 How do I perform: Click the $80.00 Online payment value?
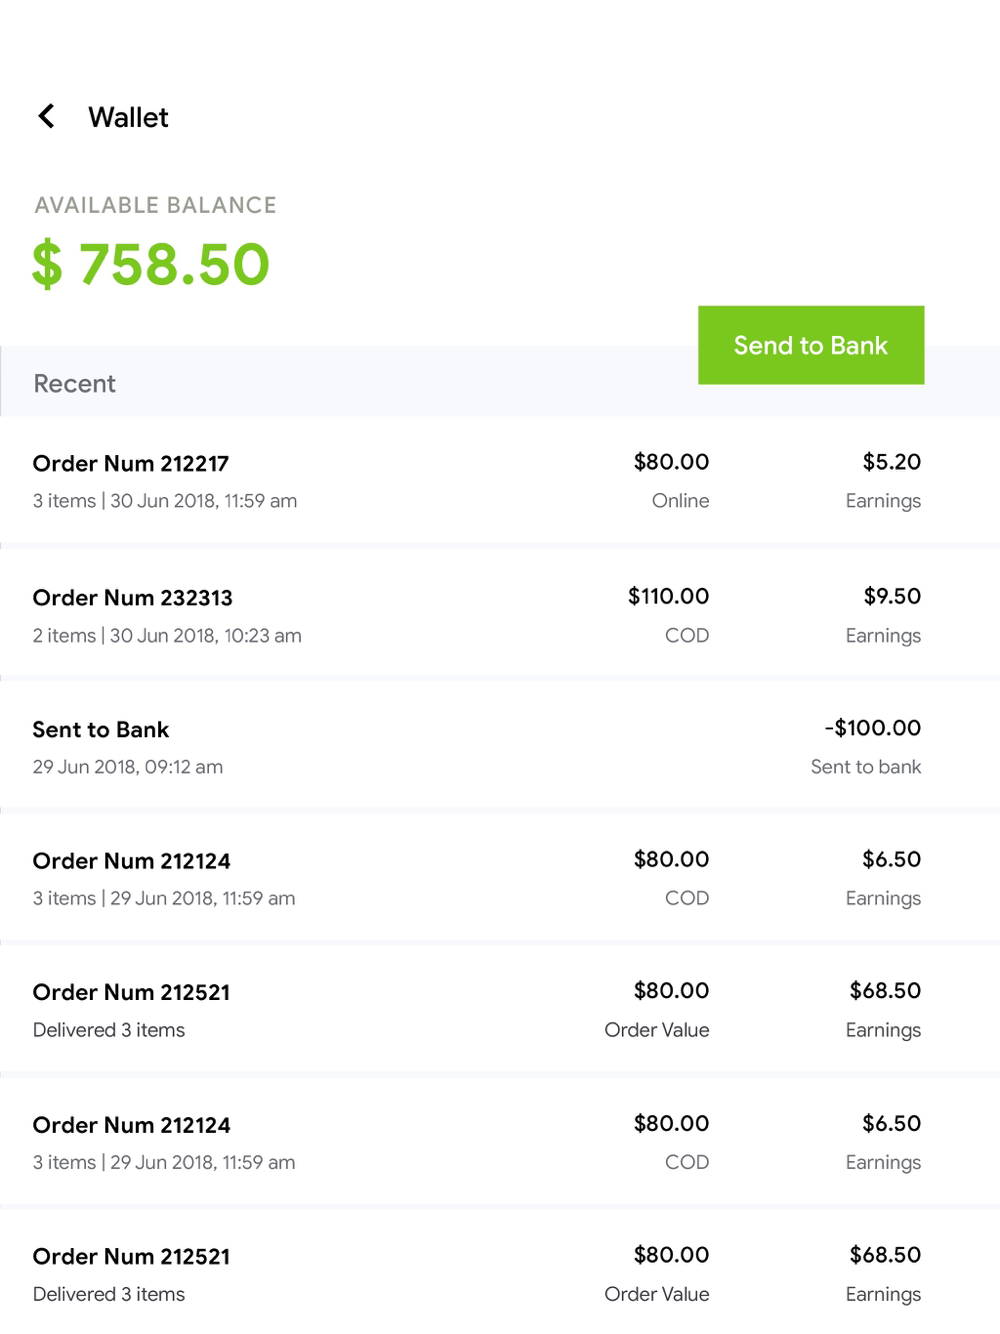[671, 462]
